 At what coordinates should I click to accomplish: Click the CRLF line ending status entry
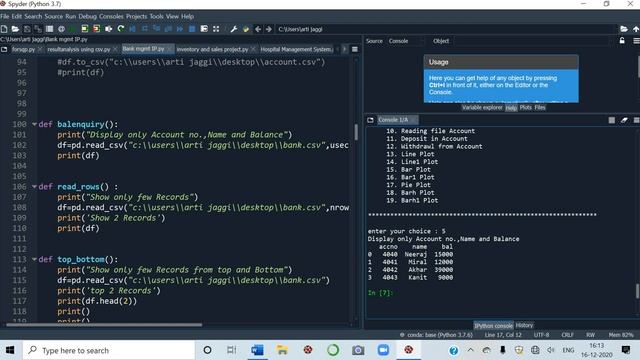pyautogui.click(x=567, y=335)
